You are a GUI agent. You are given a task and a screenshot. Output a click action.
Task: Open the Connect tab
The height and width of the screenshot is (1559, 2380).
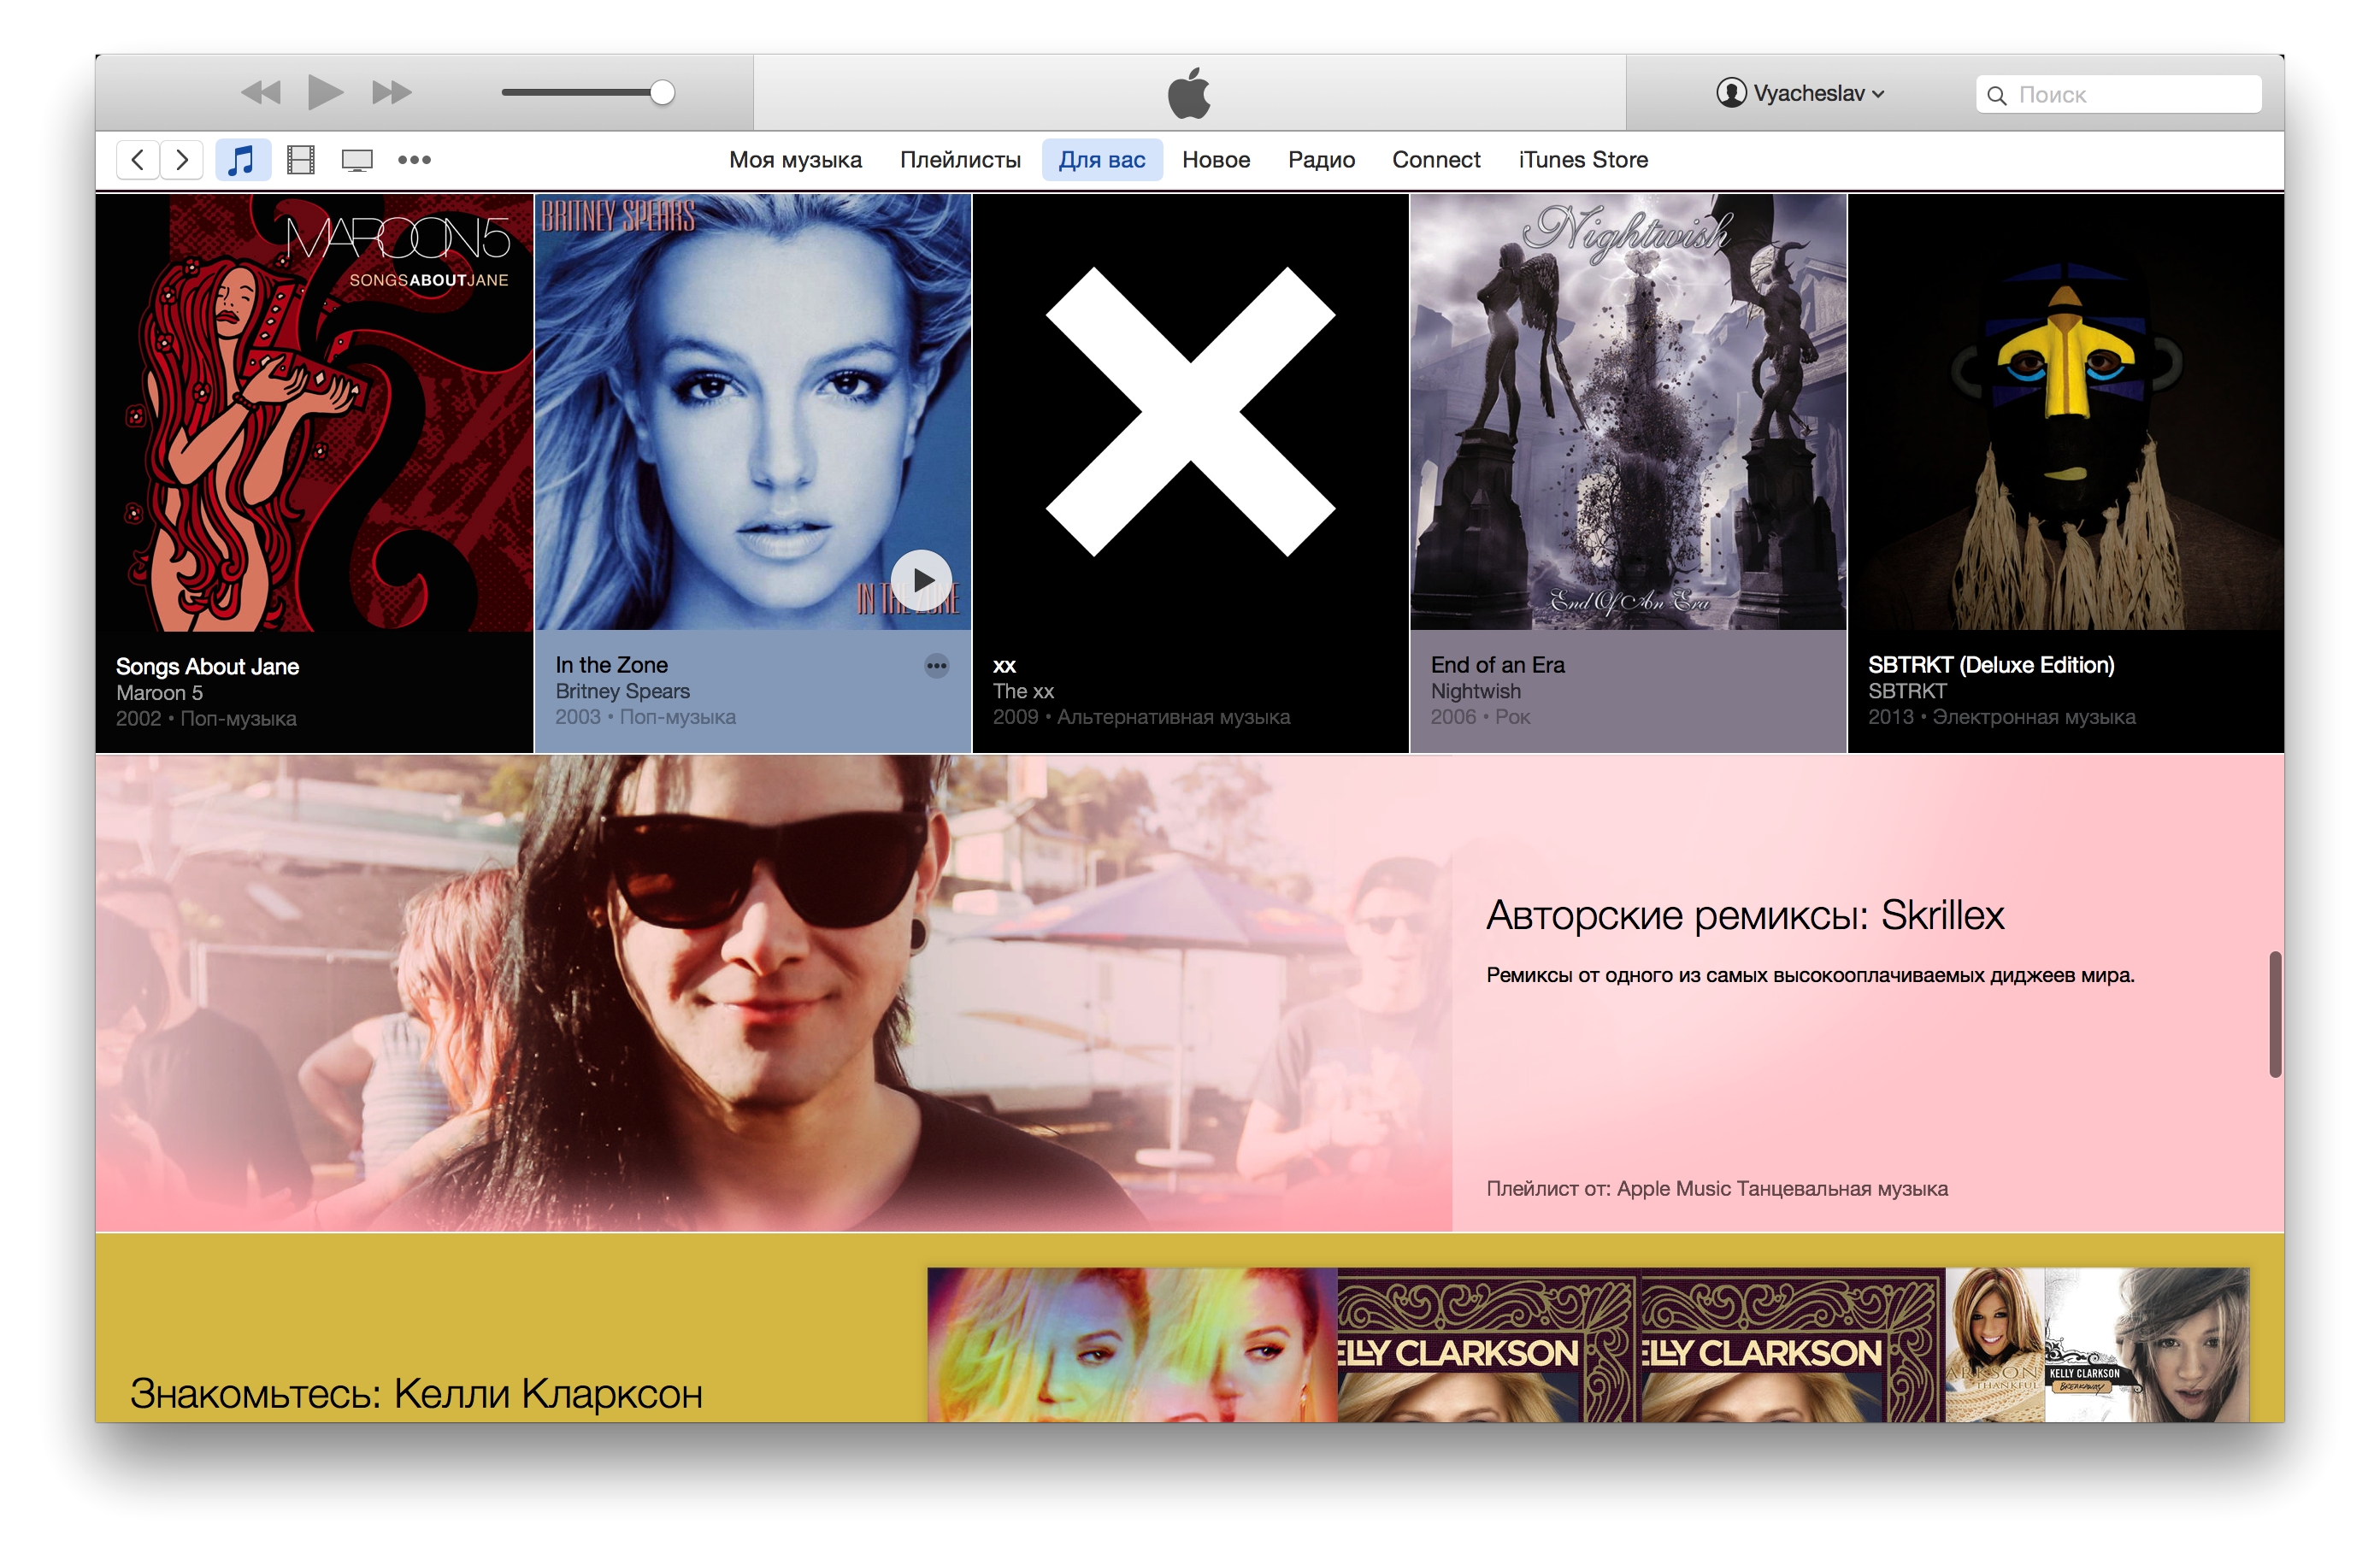[1435, 160]
